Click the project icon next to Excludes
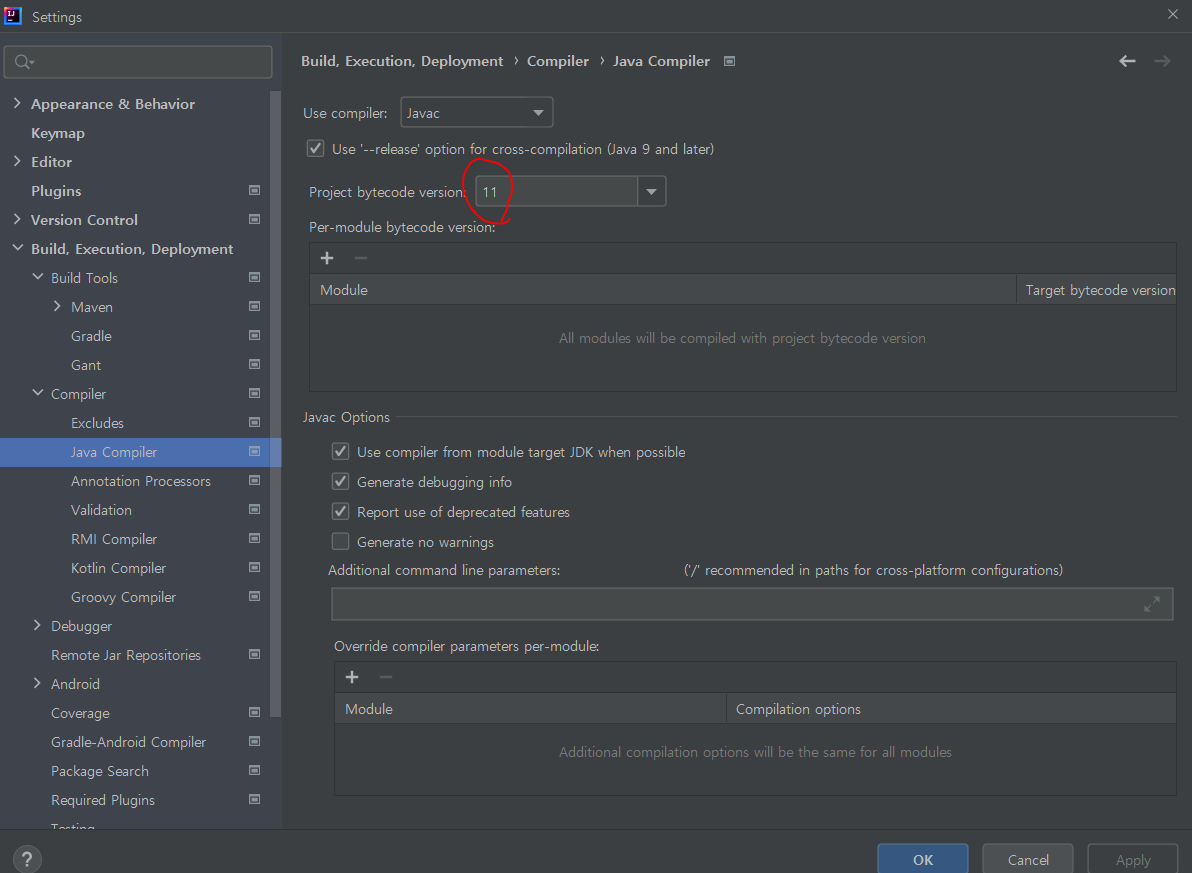The height and width of the screenshot is (873, 1192). pos(255,422)
